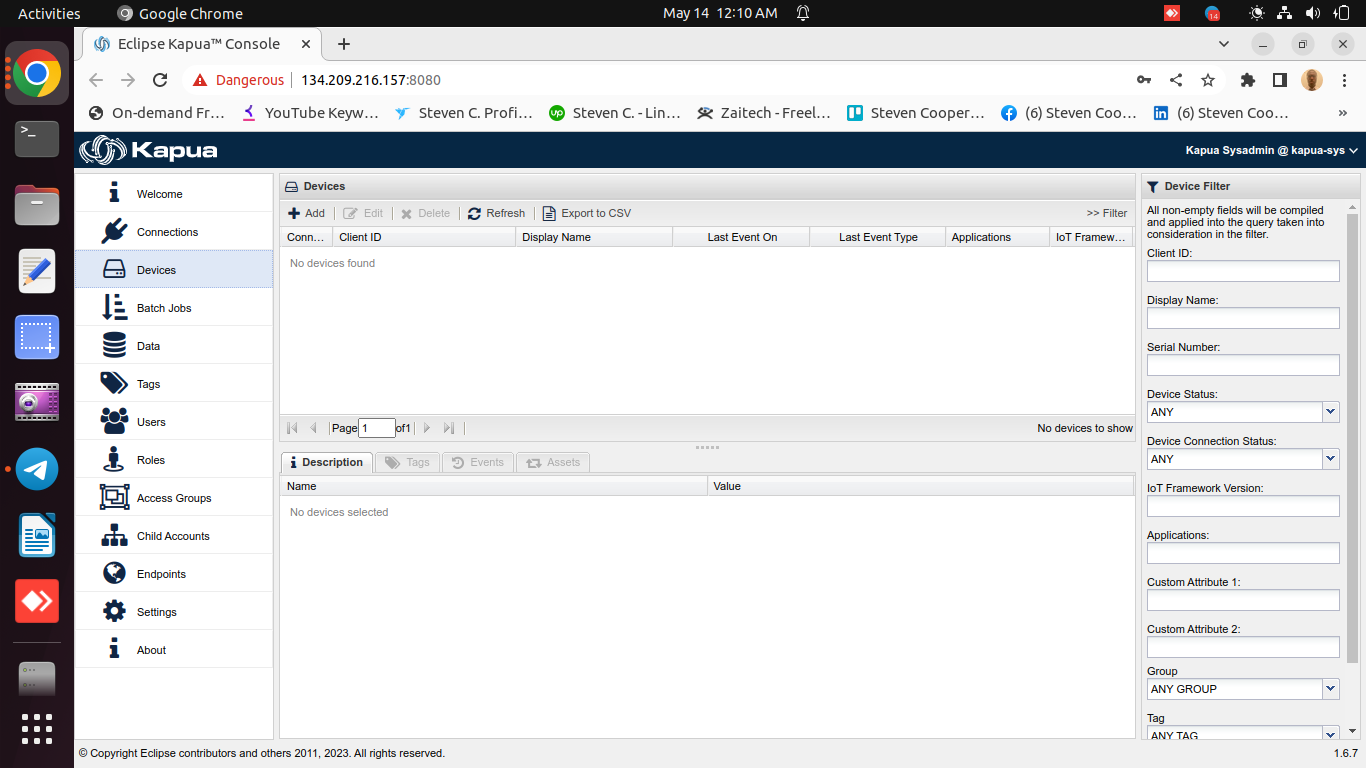Viewport: 1366px width, 768px height.
Task: Refresh the devices list
Action: tap(496, 213)
